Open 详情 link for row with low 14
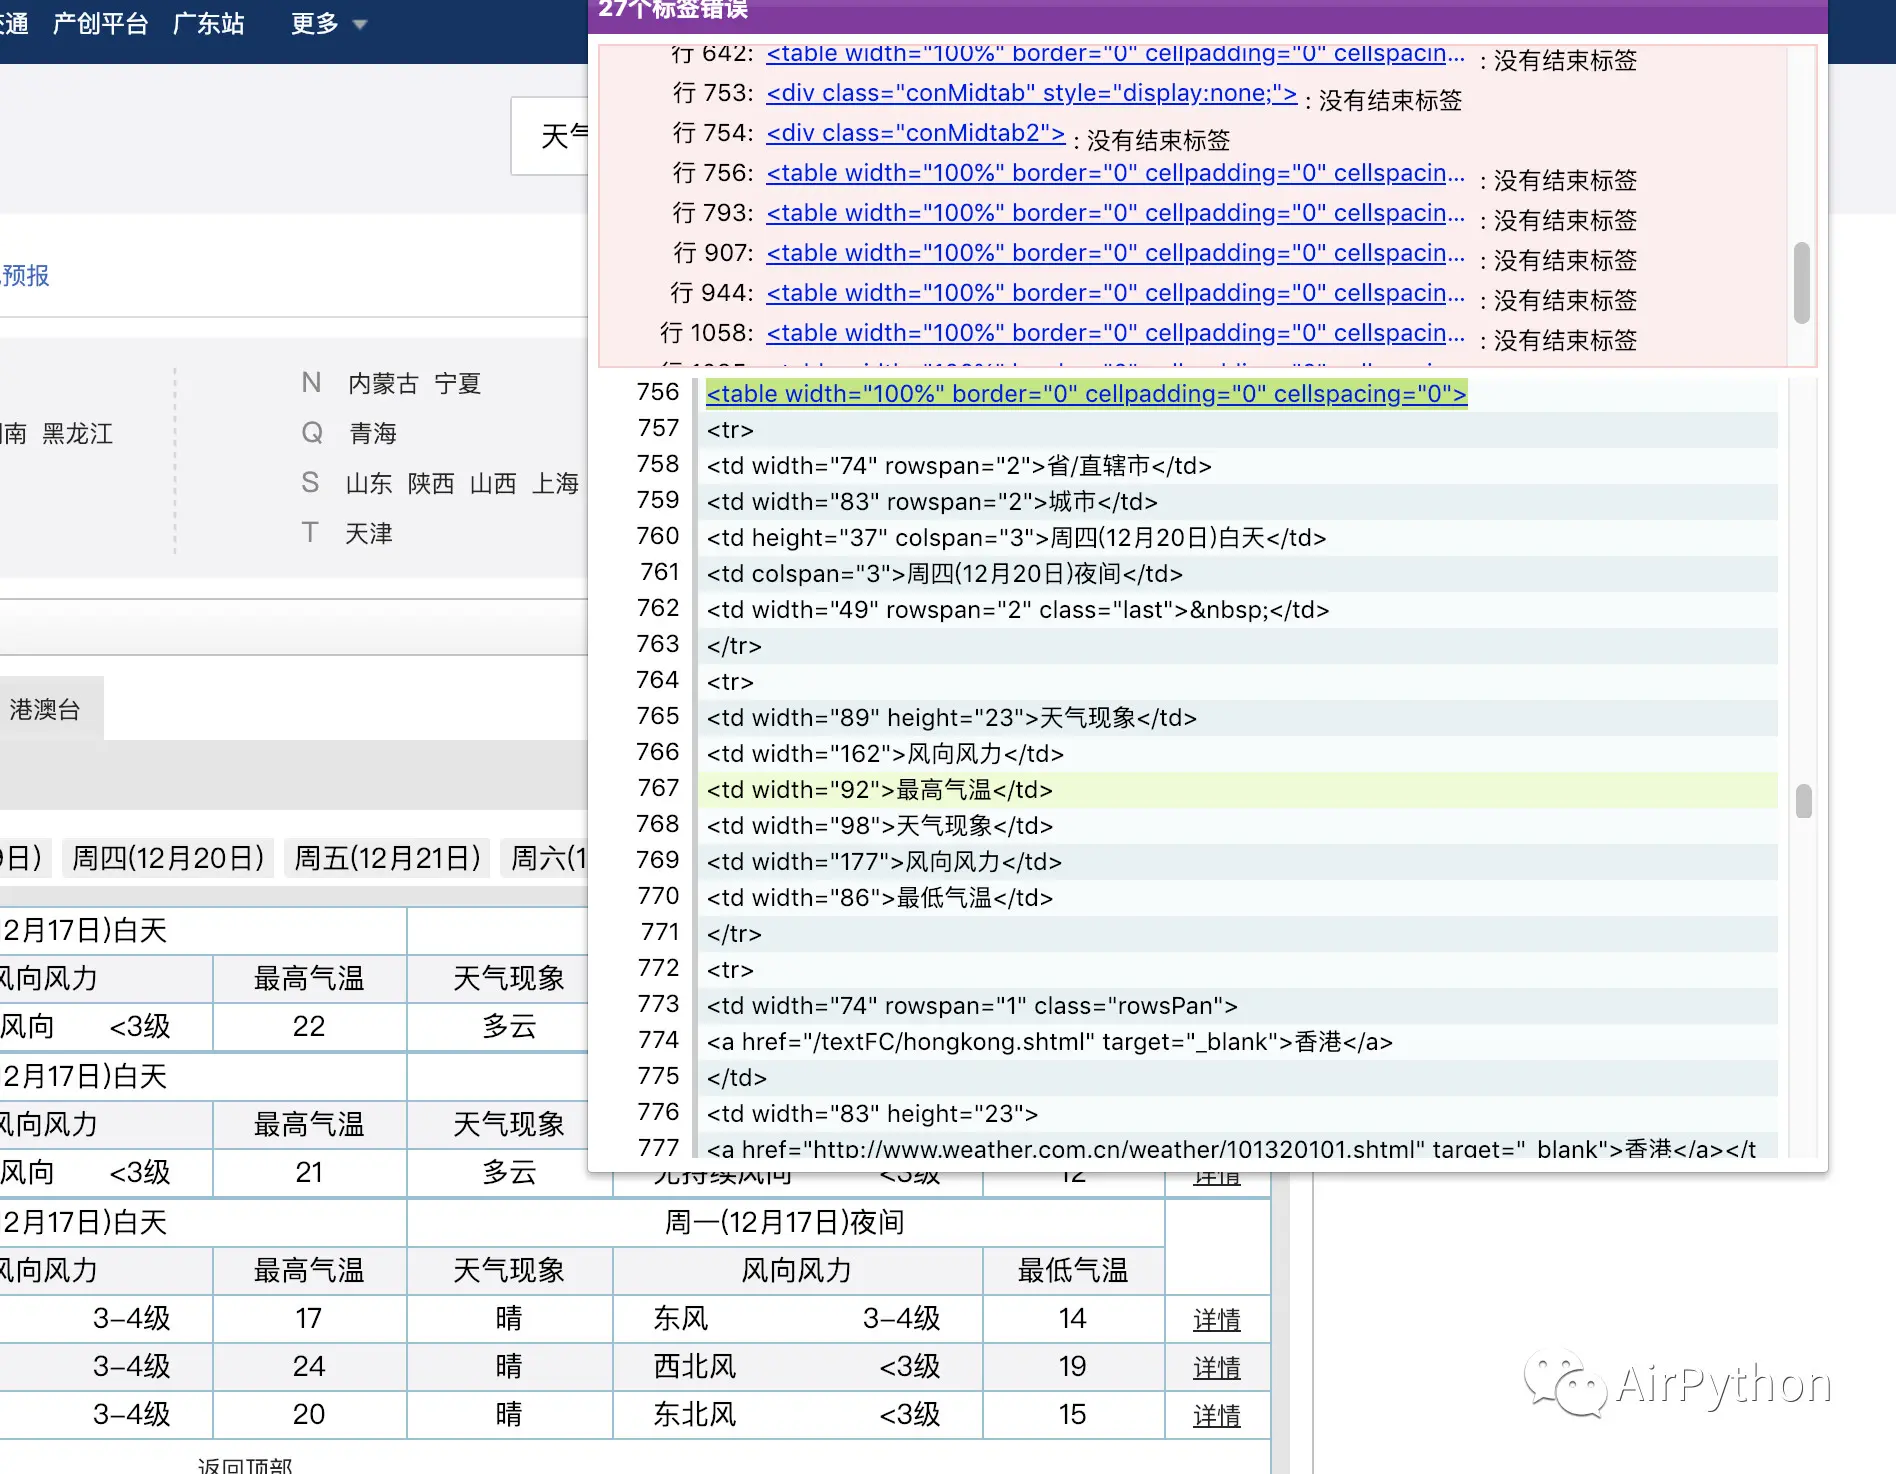Image resolution: width=1896 pixels, height=1474 pixels. coord(1217,1320)
